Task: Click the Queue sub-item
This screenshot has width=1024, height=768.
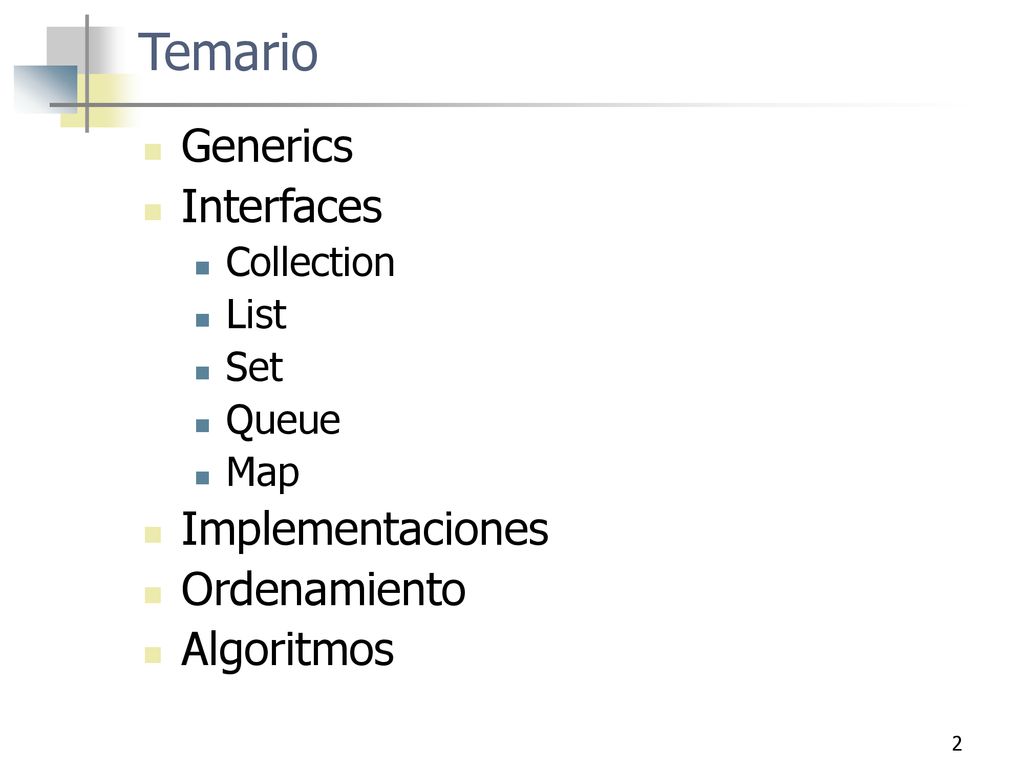Action: (x=283, y=421)
